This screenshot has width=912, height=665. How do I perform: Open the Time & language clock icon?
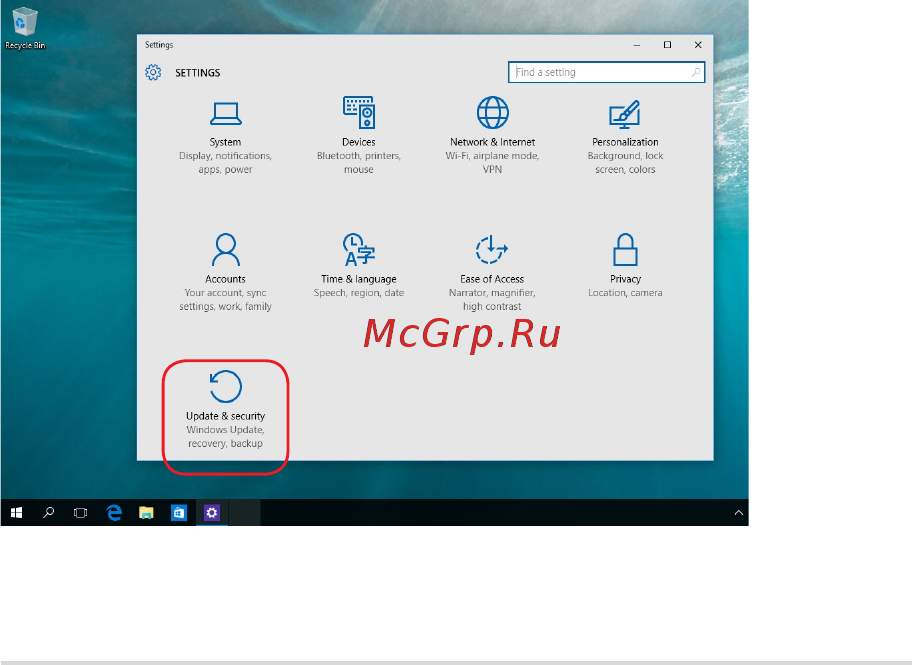tap(359, 250)
